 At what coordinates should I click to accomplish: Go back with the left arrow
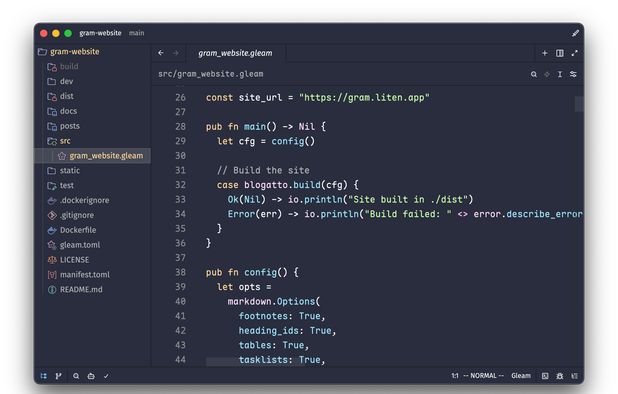pyautogui.click(x=161, y=53)
